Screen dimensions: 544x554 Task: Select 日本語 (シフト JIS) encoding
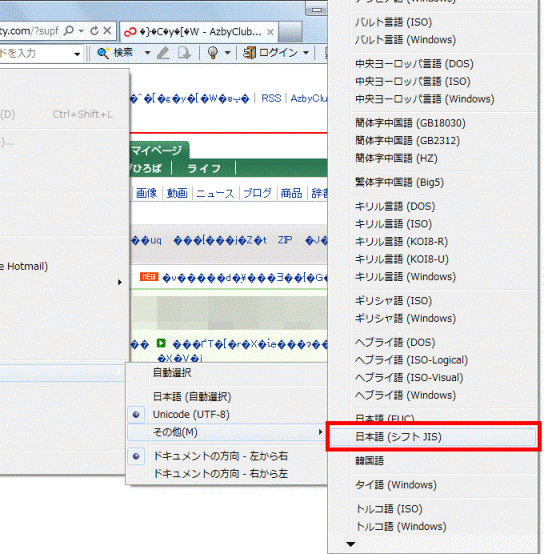coord(433,437)
